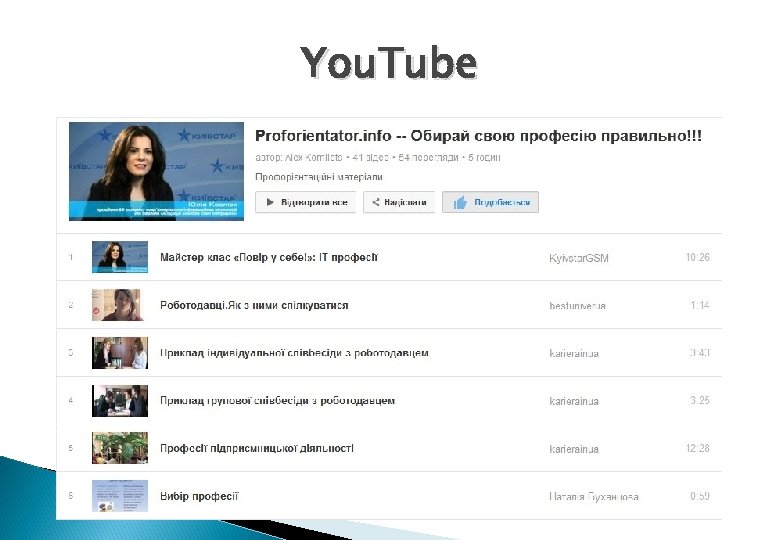The width and height of the screenshot is (780, 540).
Task: Open thumbnail of 'Приклад групової співбесіди' video
Action: click(x=120, y=400)
